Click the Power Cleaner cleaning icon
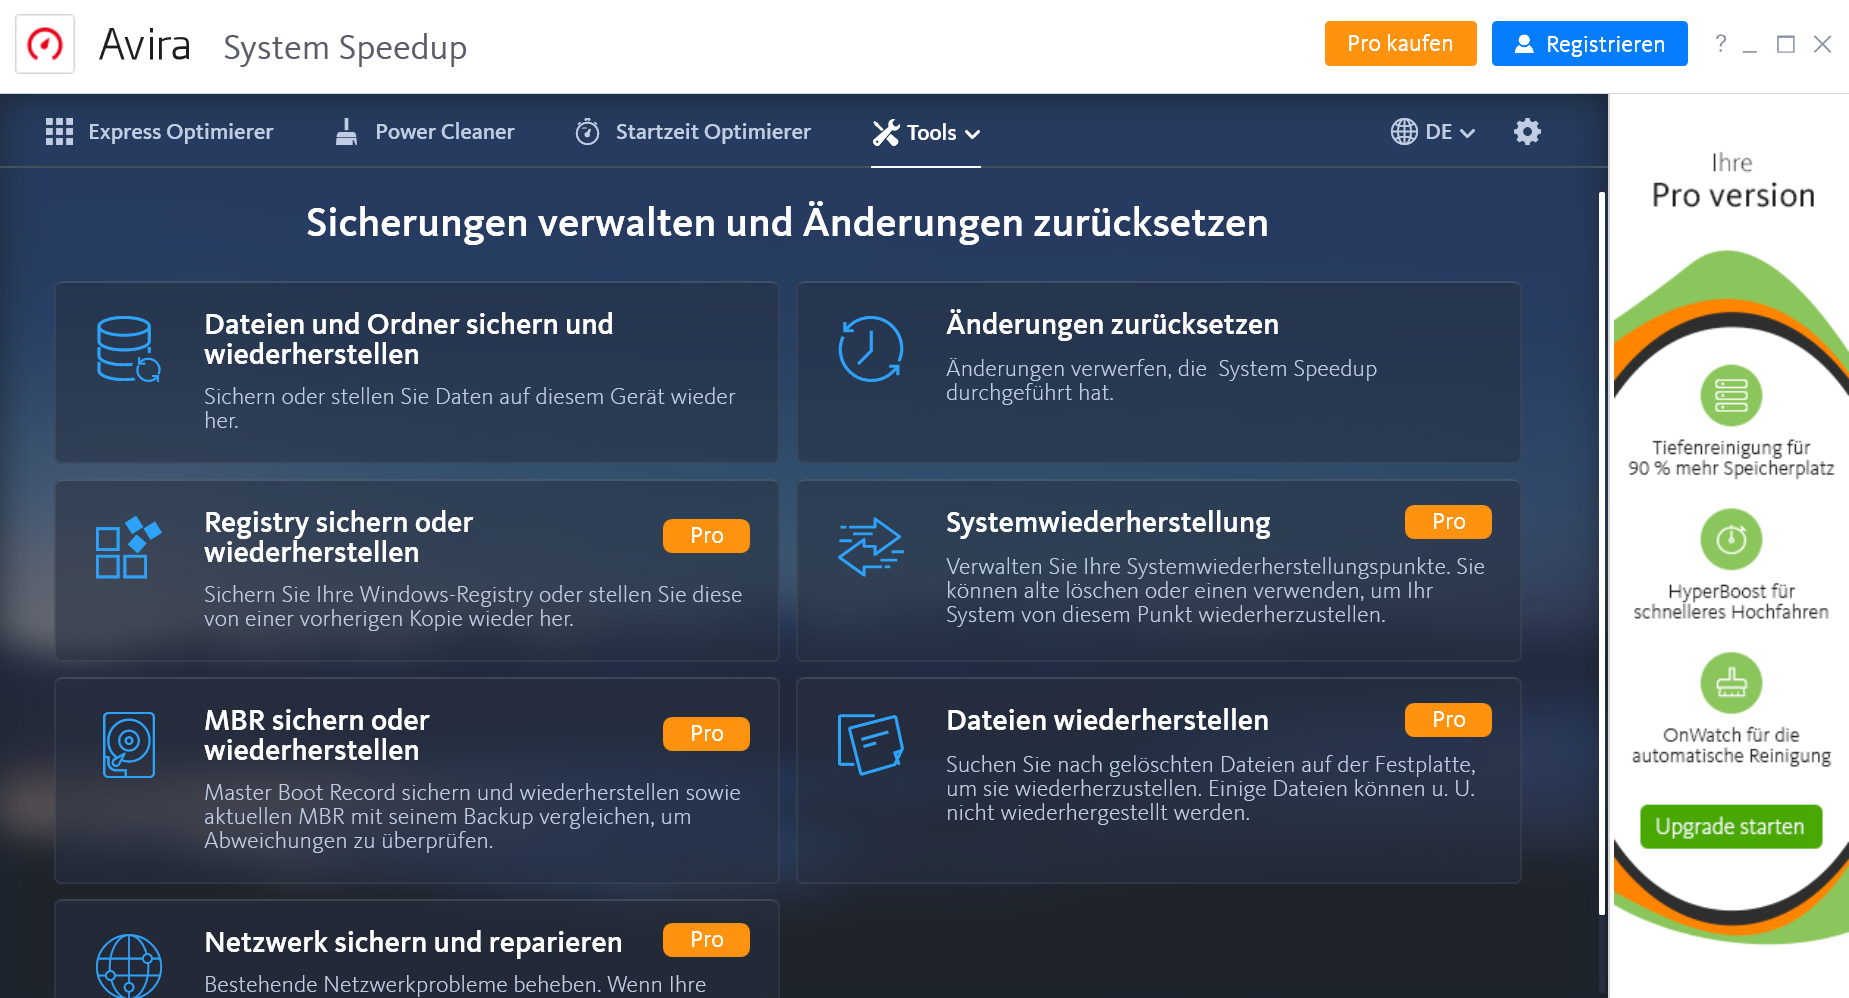The image size is (1849, 998). pos(346,131)
